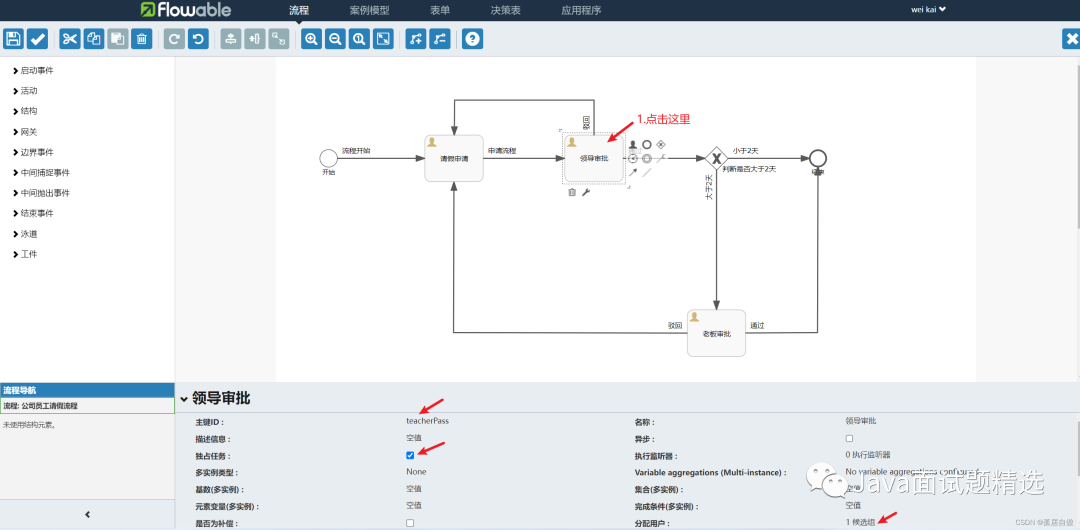Open the 决策表 tab
The image size is (1080, 530).
pyautogui.click(x=505, y=10)
